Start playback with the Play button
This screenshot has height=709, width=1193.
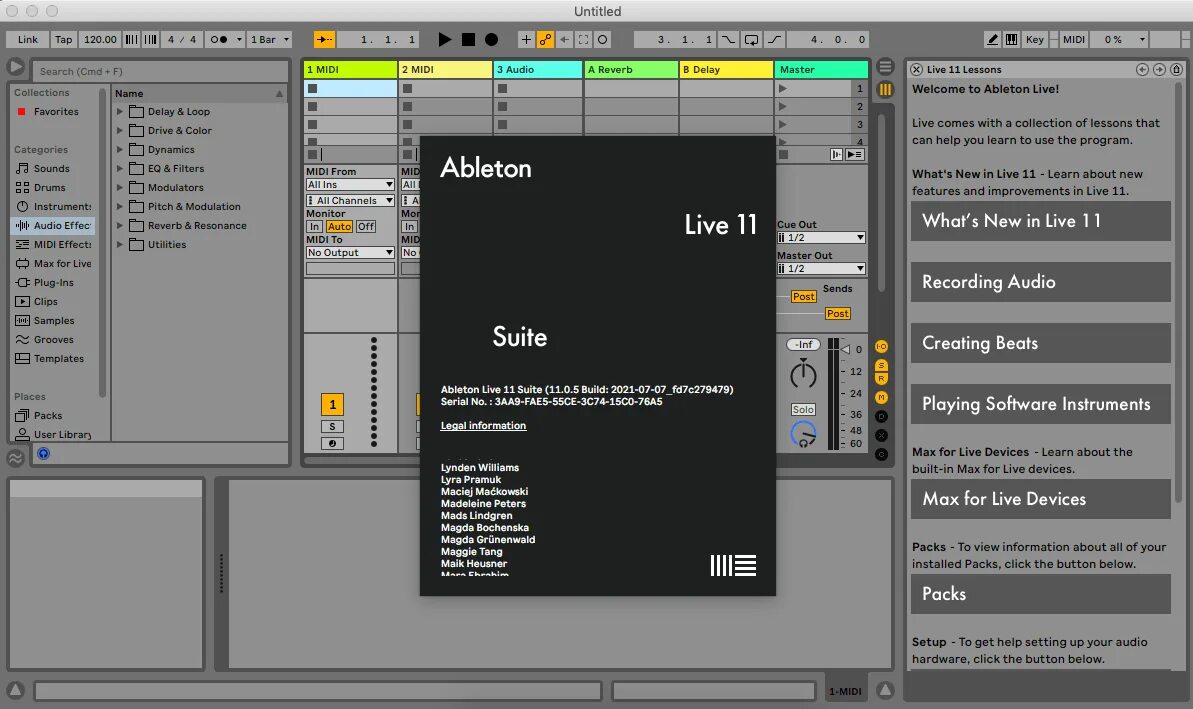pyautogui.click(x=445, y=40)
